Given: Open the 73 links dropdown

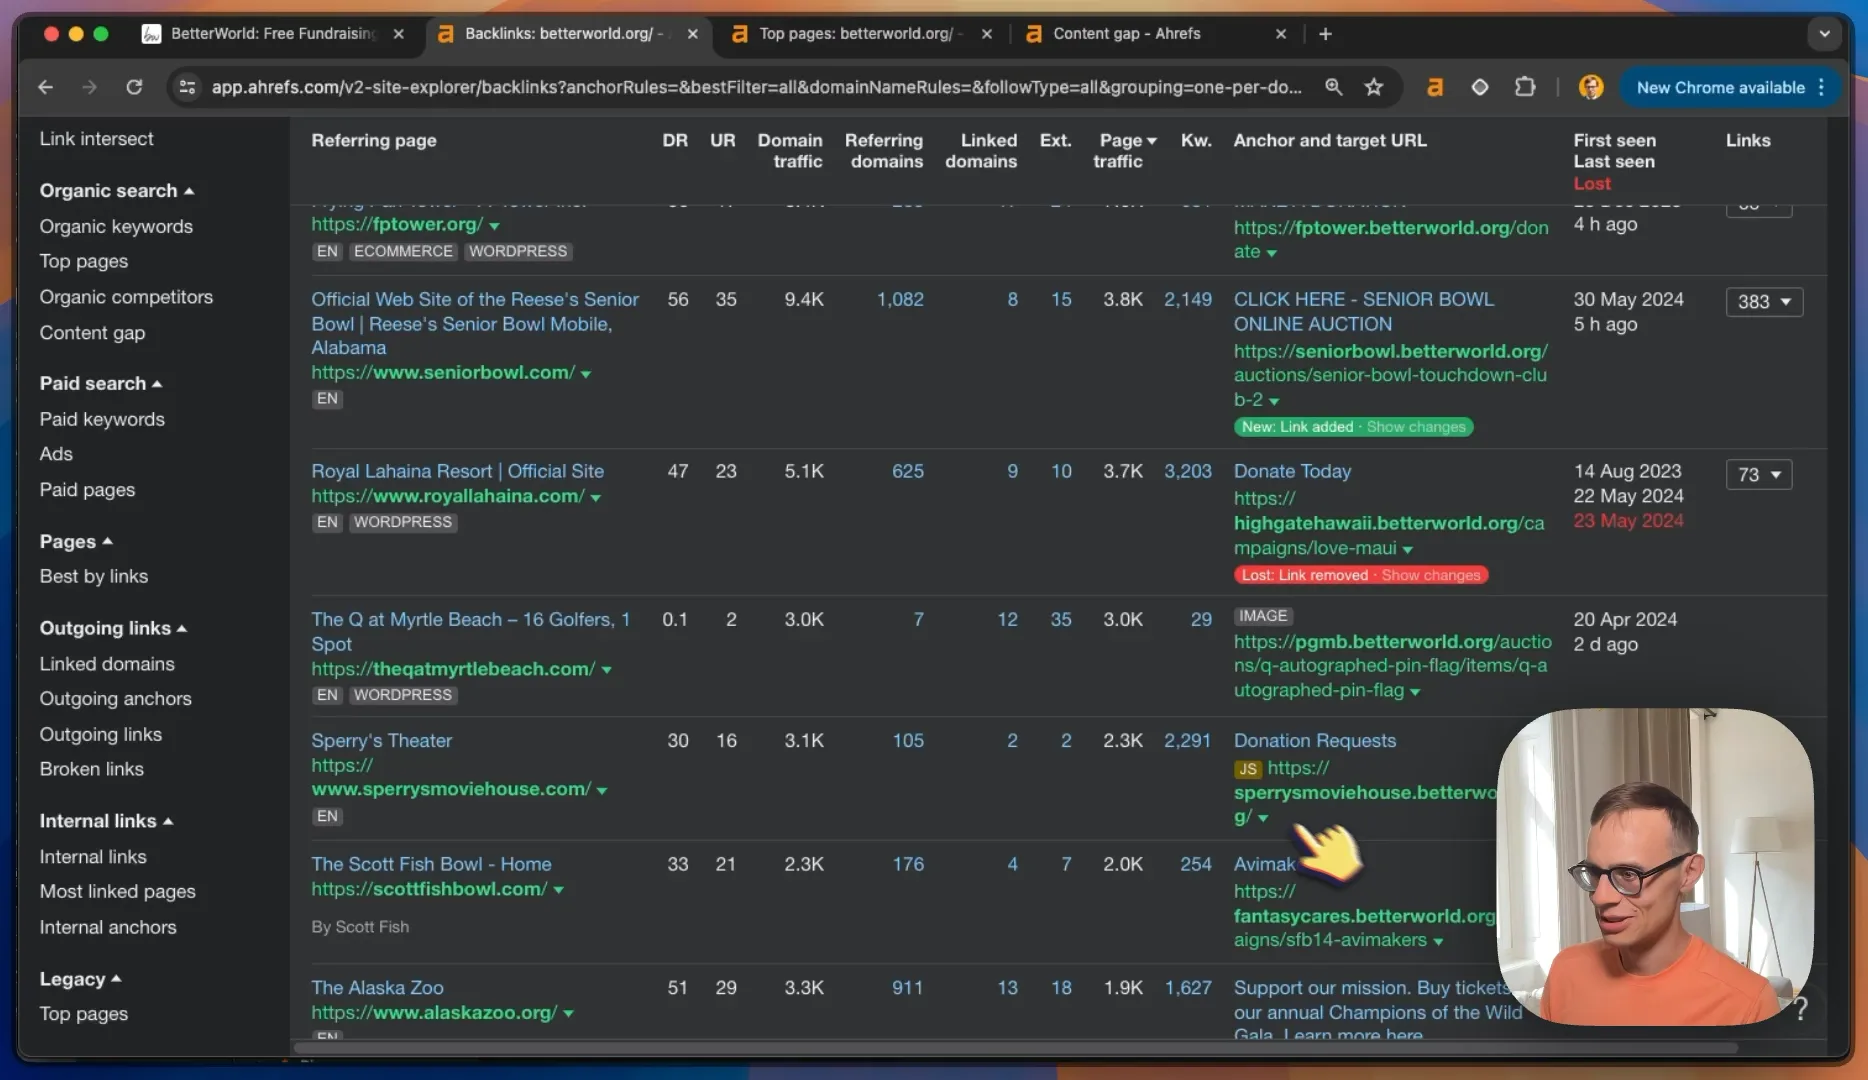Looking at the screenshot, I should [1759, 475].
